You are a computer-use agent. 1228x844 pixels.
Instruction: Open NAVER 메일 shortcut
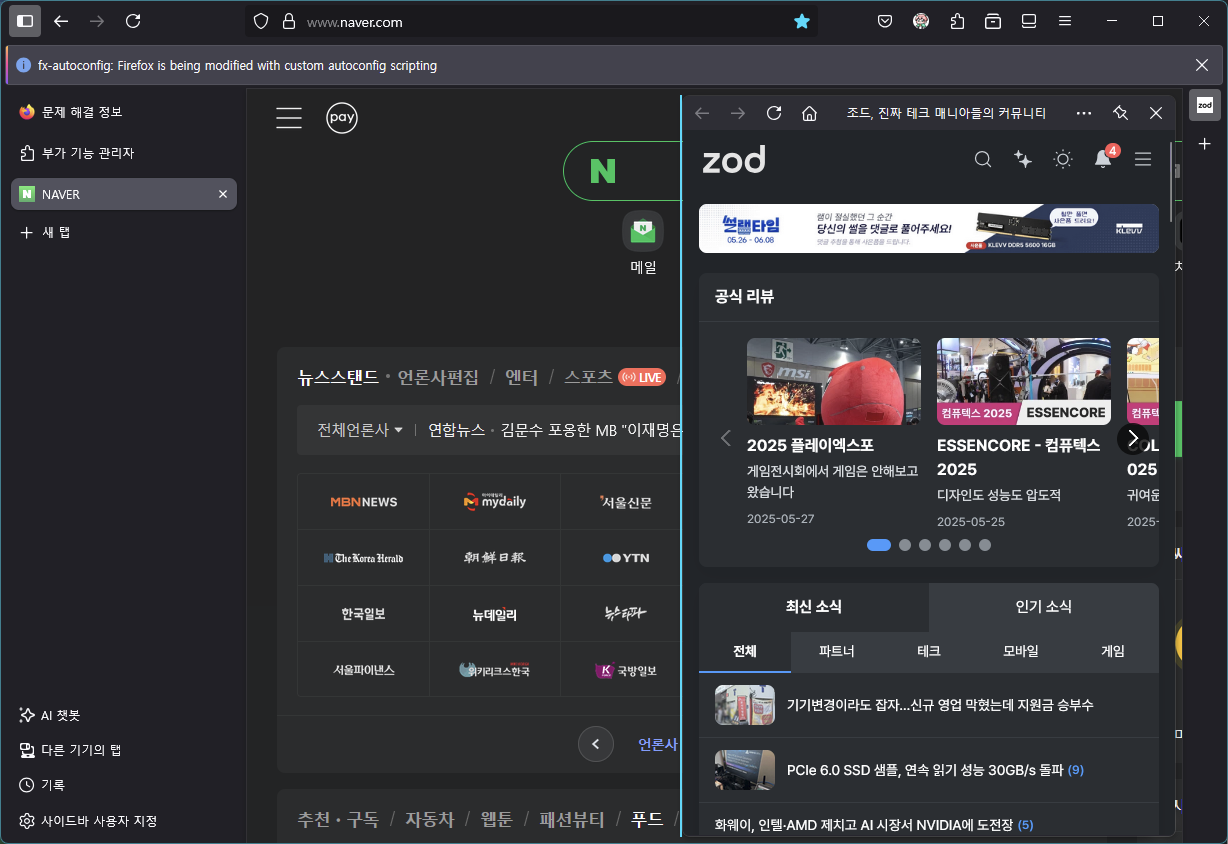pyautogui.click(x=643, y=243)
